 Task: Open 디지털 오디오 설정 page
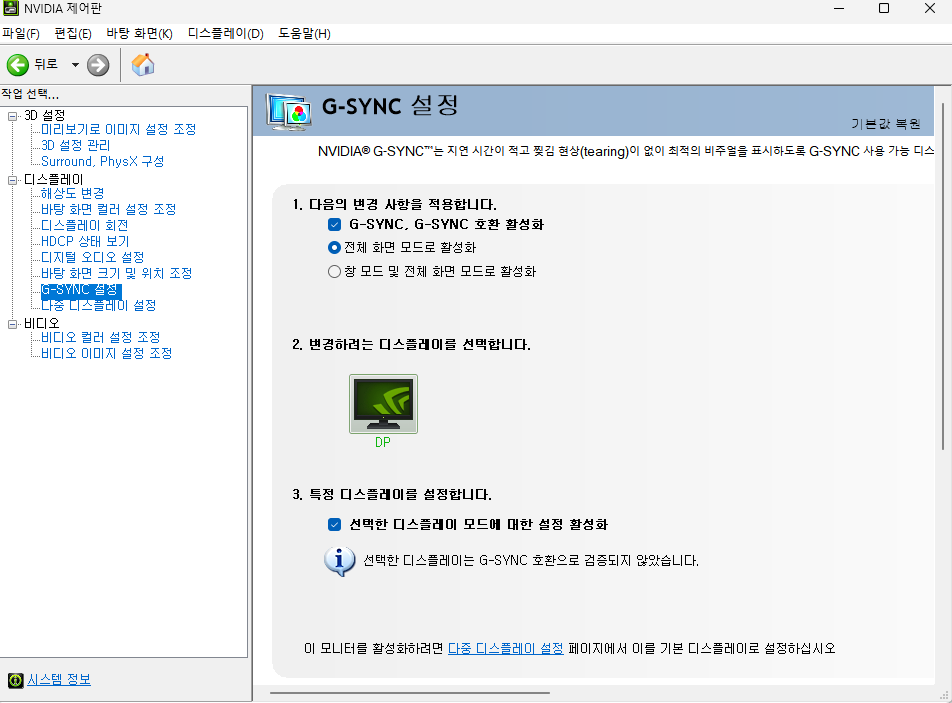coord(92,257)
